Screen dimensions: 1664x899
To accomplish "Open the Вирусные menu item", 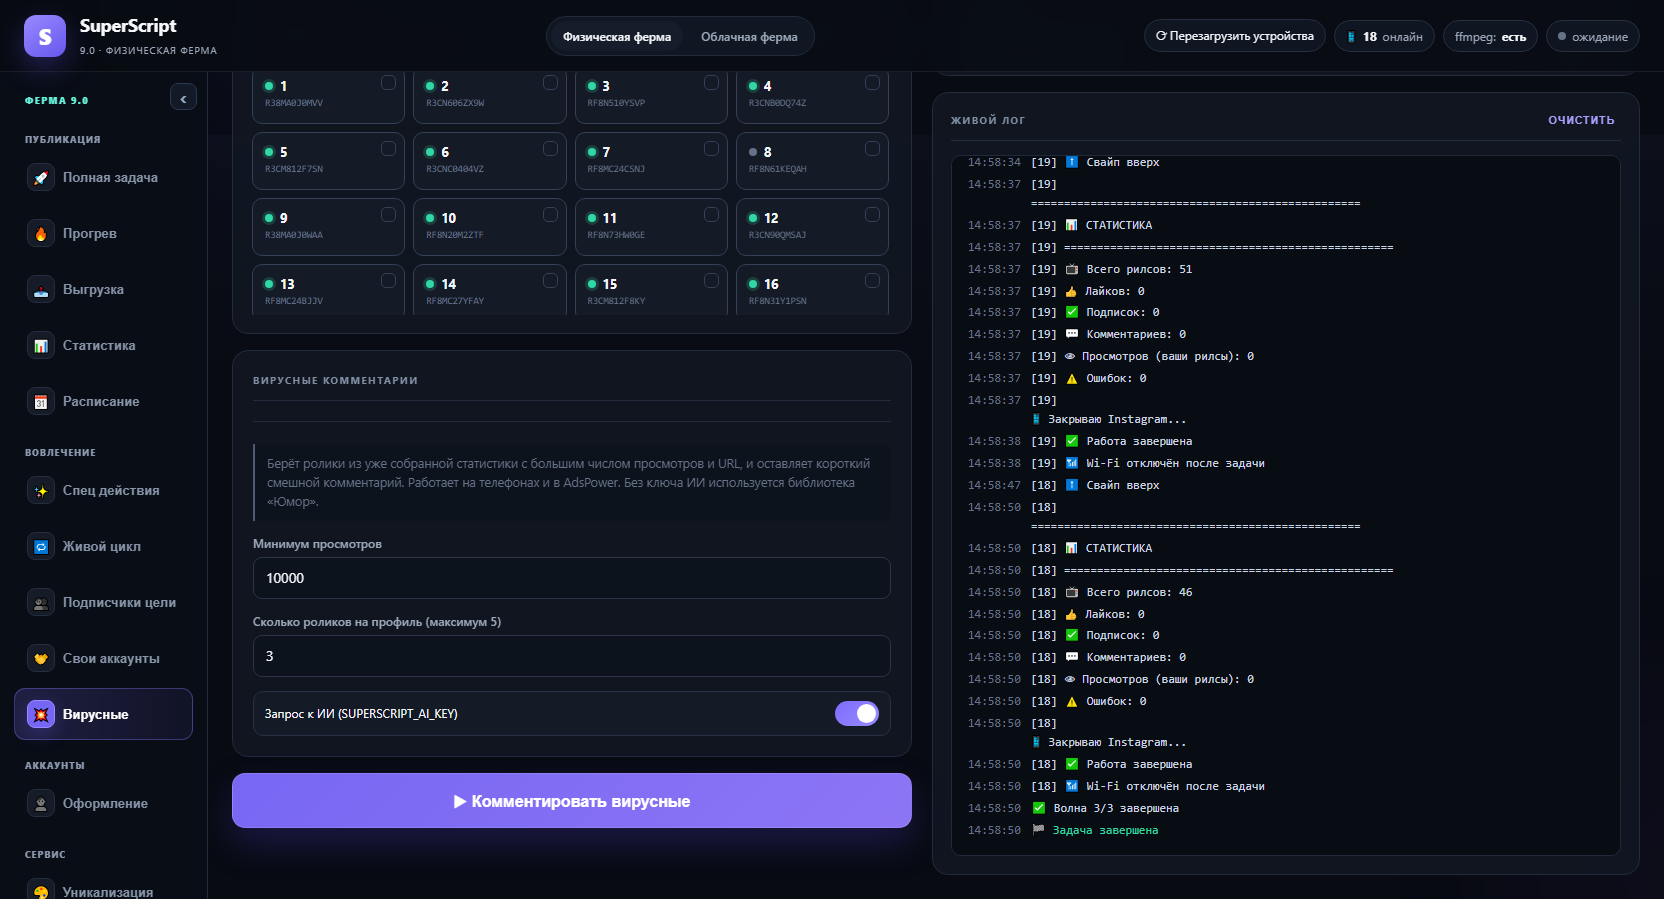I will coord(103,714).
